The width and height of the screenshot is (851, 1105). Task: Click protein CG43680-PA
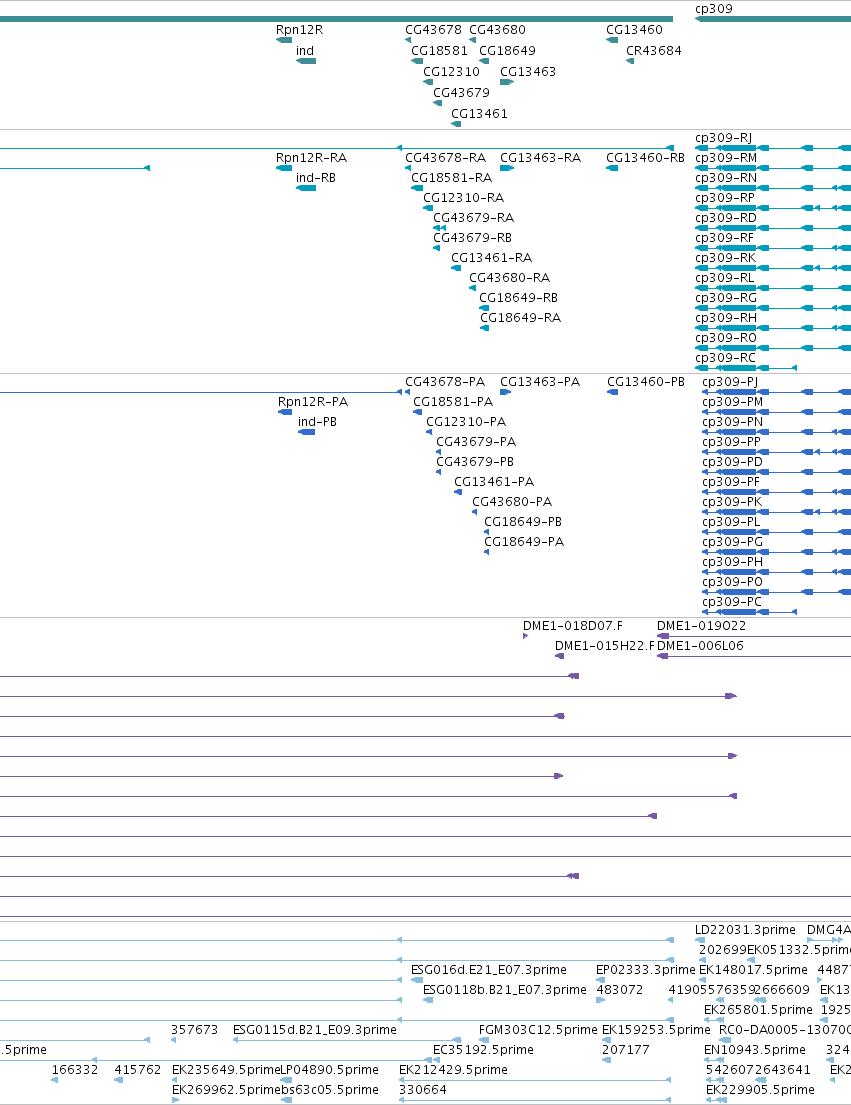click(x=512, y=502)
